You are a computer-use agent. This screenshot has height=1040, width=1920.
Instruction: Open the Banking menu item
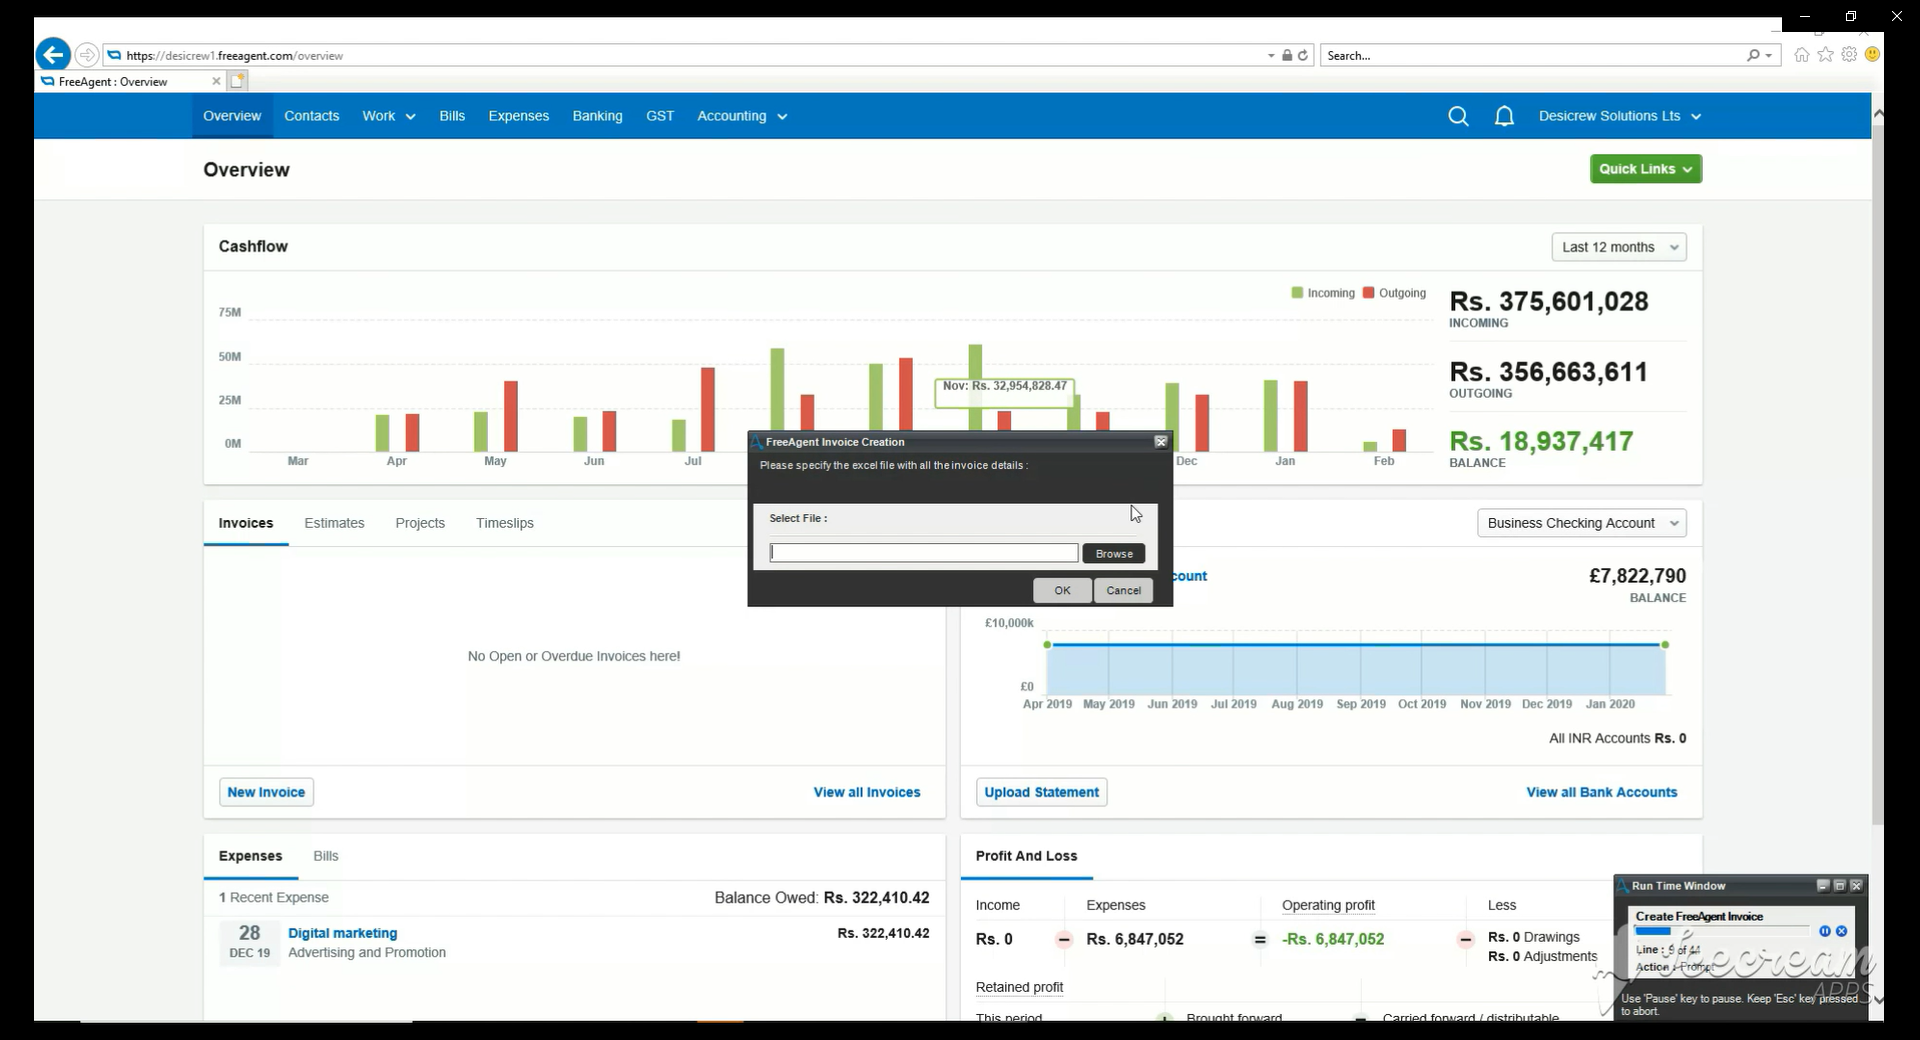click(x=598, y=116)
